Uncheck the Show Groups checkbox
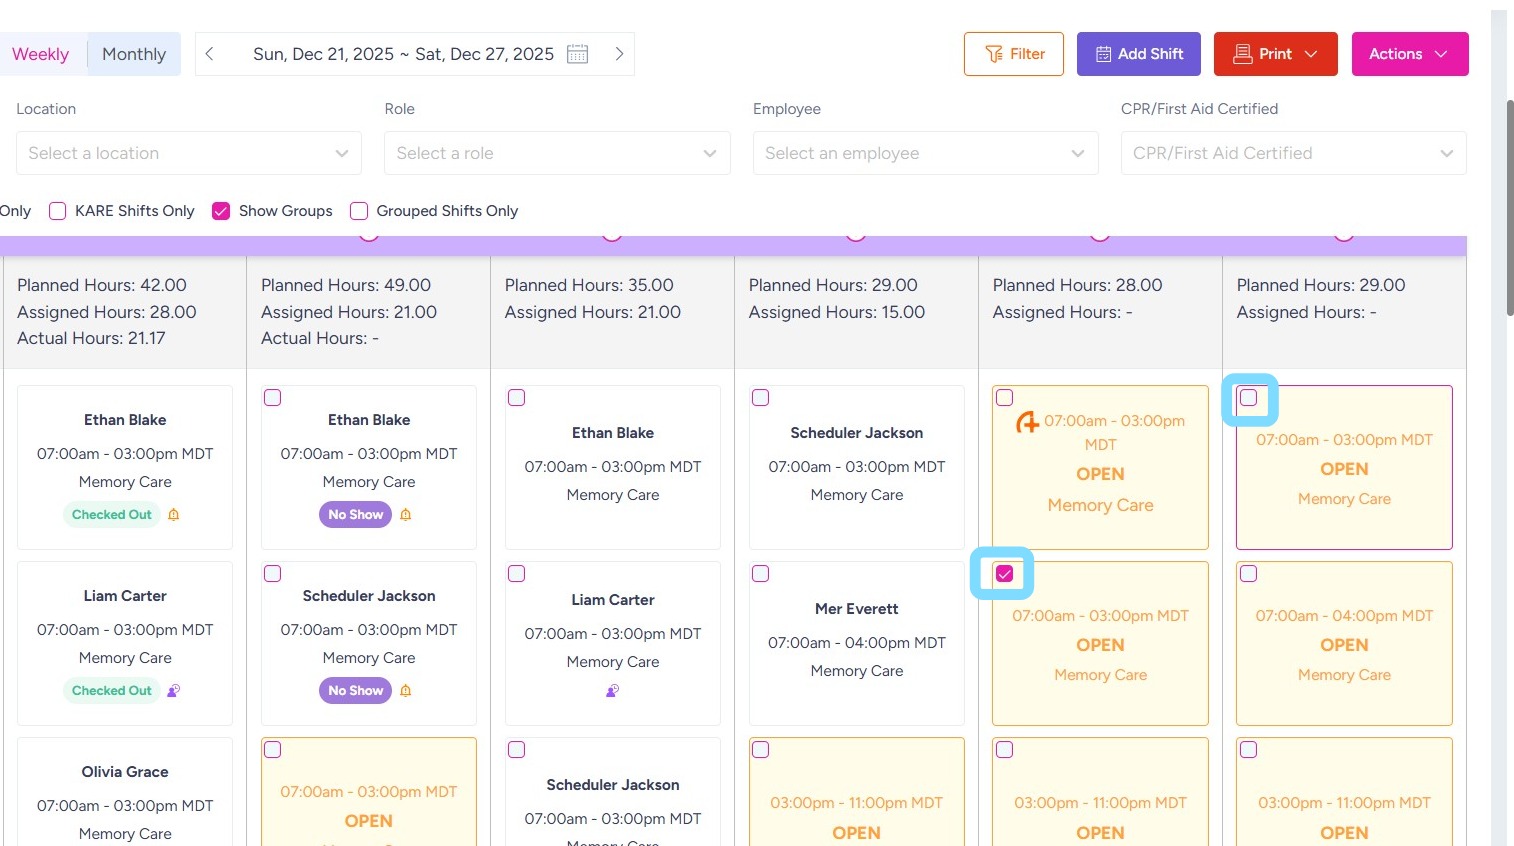 tap(221, 211)
